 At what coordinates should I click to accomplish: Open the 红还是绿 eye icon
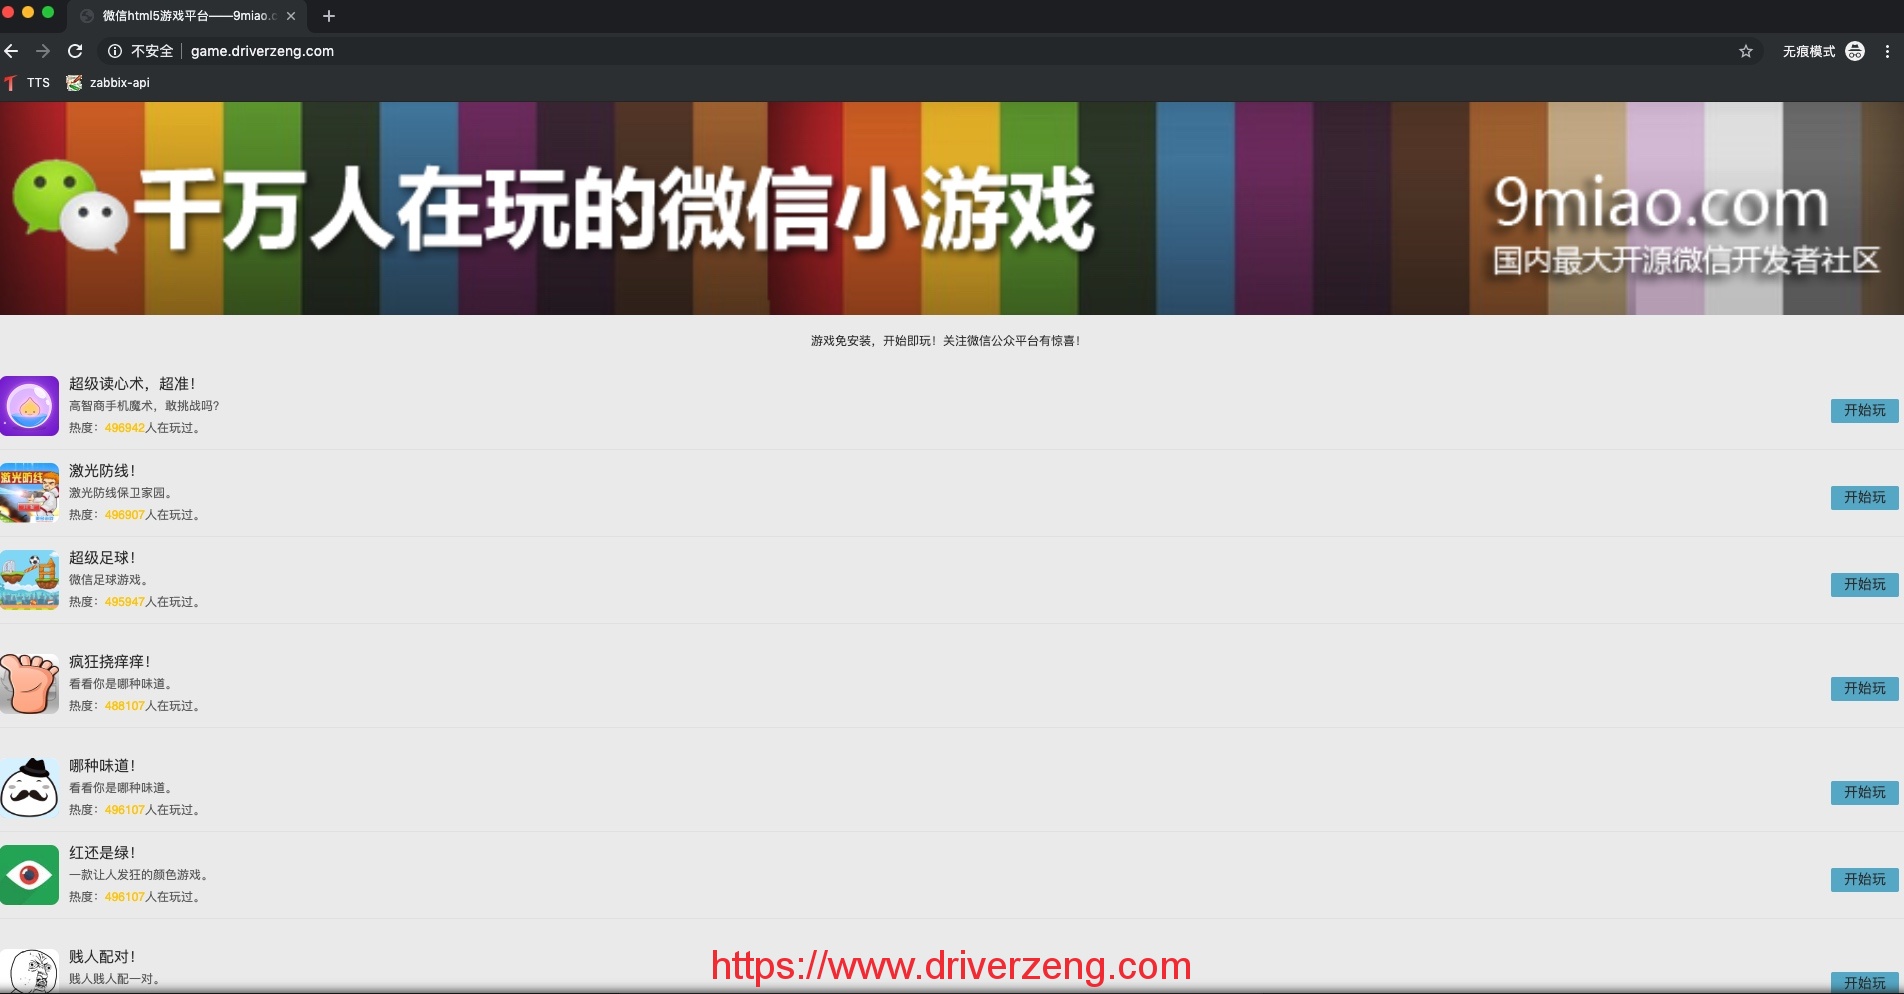pos(30,875)
